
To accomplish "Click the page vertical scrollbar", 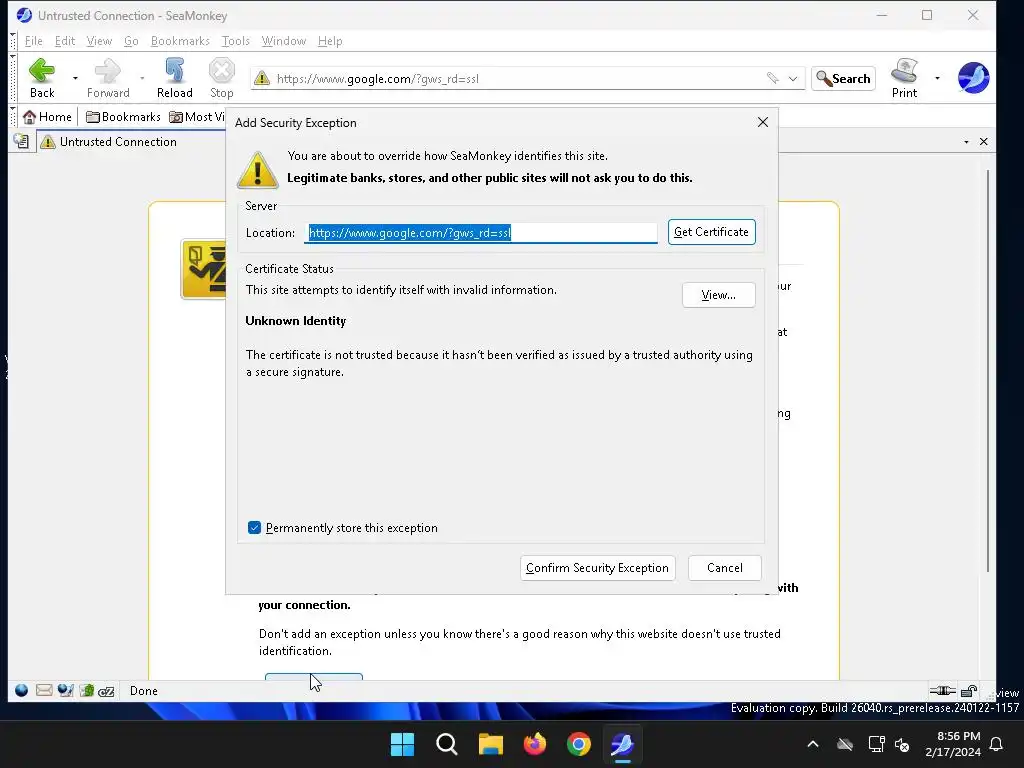I will [988, 372].
